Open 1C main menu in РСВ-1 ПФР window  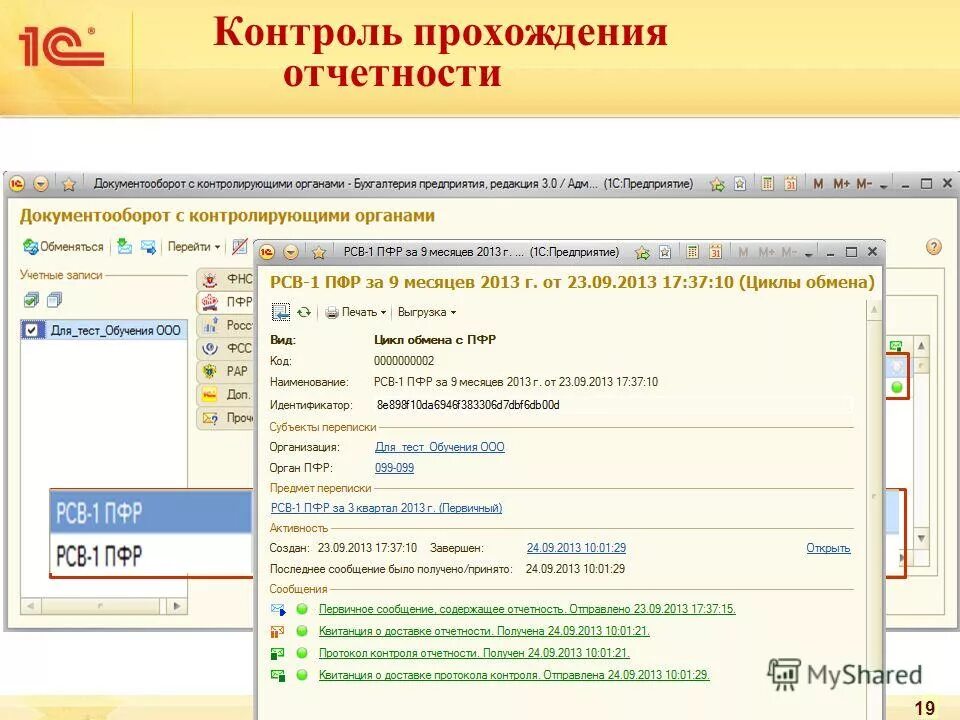tap(267, 252)
